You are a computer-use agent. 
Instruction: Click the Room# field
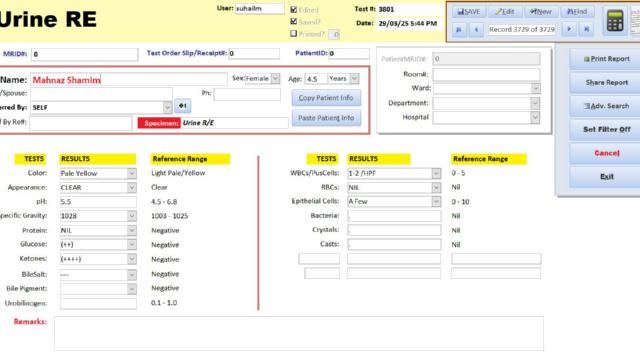(486, 75)
